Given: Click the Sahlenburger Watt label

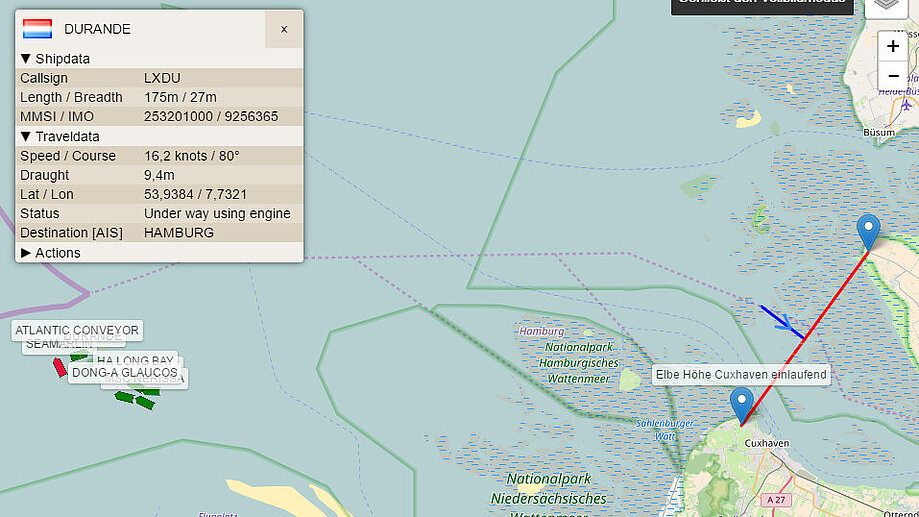Looking at the screenshot, I should 665,430.
